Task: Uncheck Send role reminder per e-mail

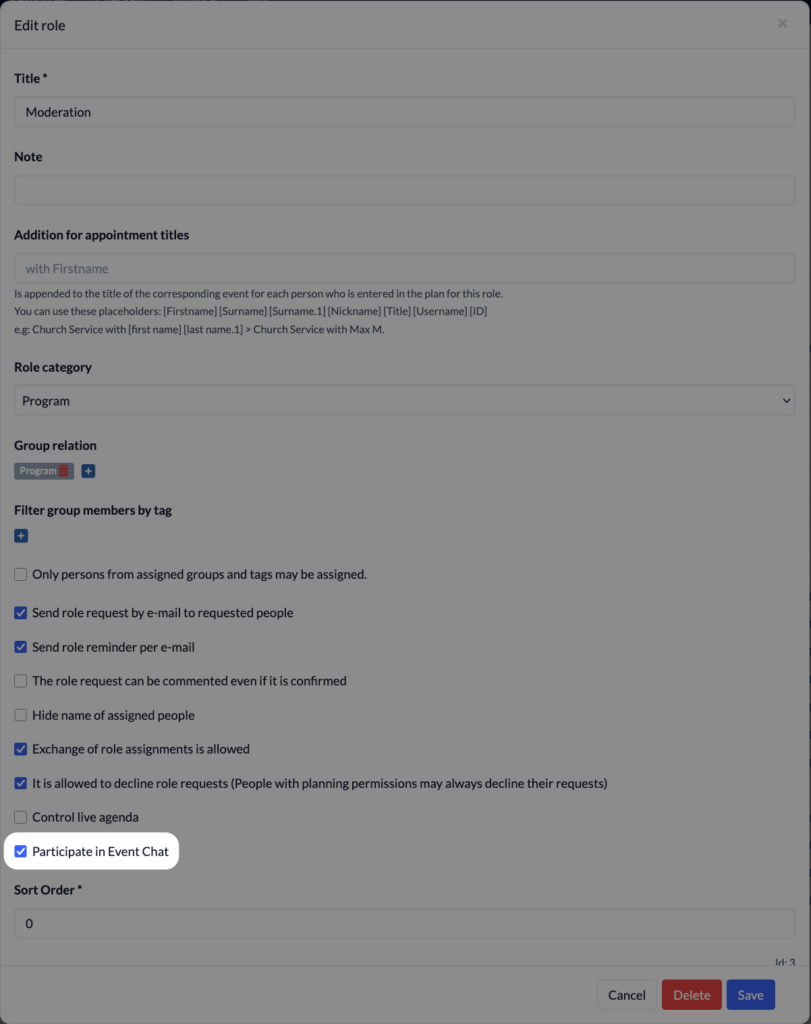Action: point(20,647)
